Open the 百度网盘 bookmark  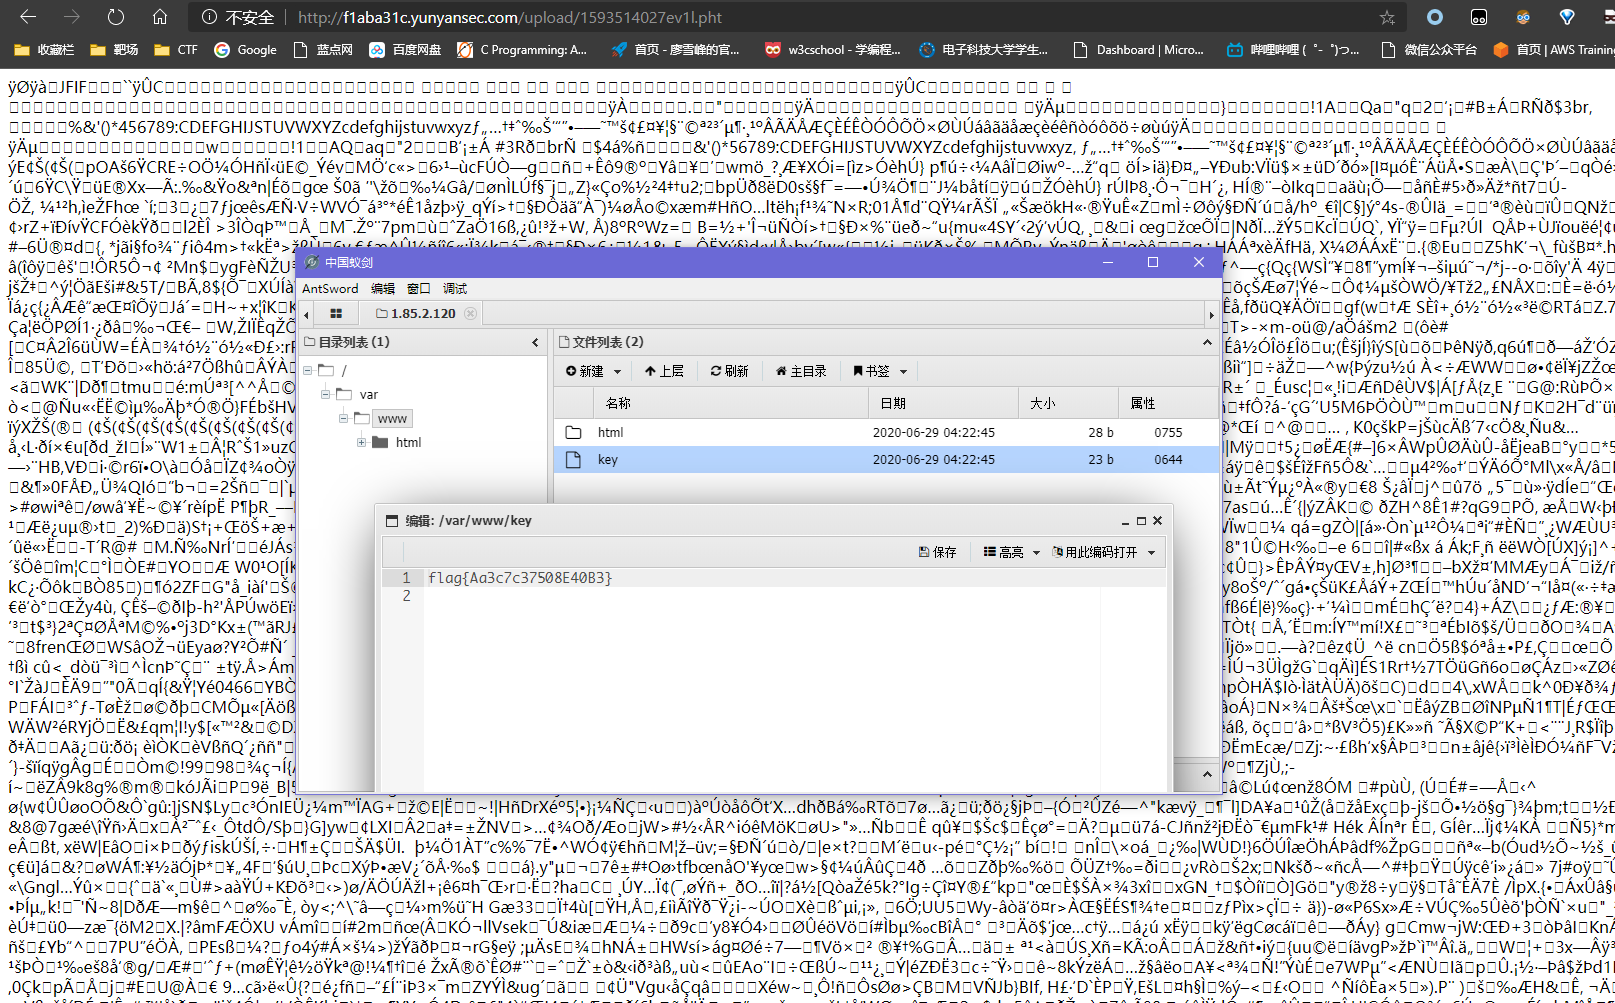(405, 49)
